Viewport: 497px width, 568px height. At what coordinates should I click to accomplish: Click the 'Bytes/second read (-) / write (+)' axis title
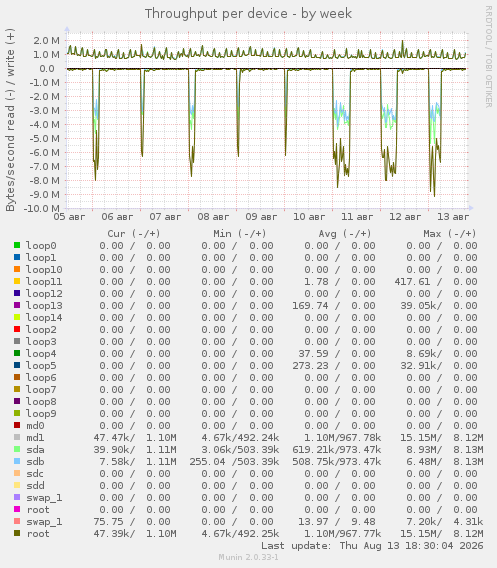click(x=10, y=120)
